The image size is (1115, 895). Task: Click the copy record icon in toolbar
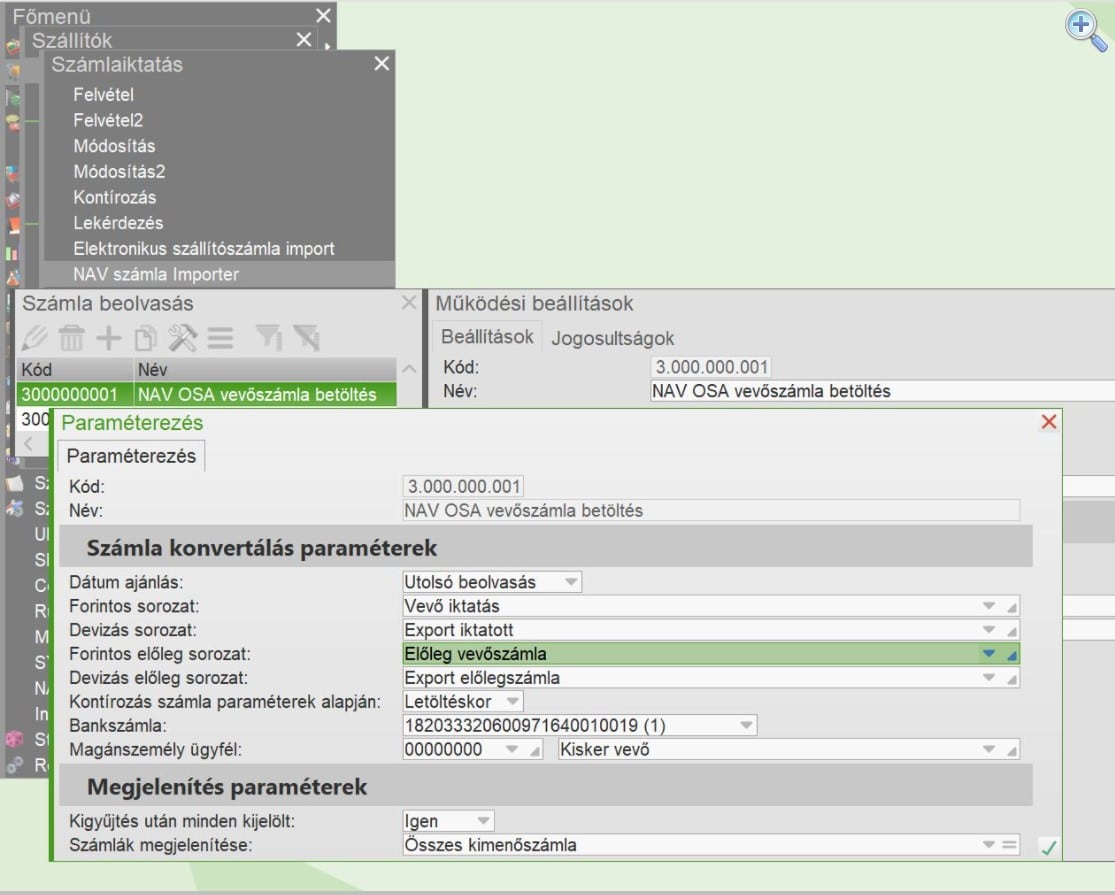coord(146,338)
